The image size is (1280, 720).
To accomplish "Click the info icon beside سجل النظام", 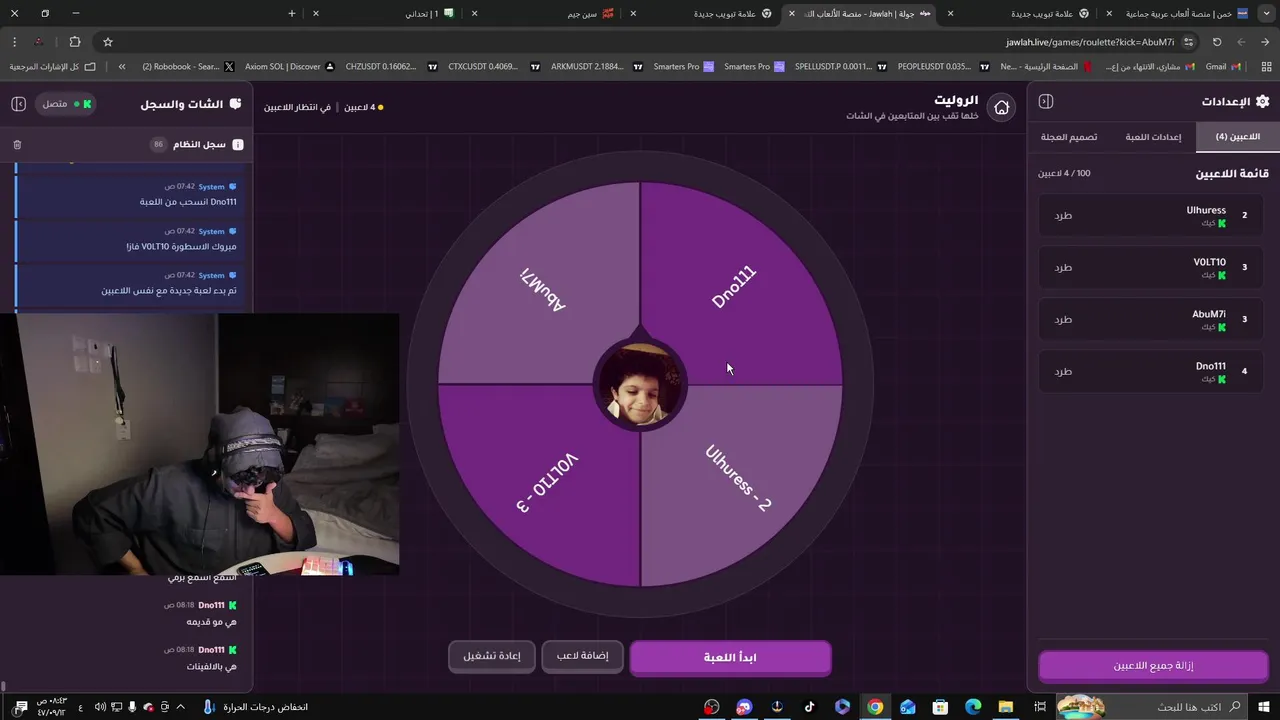I will [238, 145].
